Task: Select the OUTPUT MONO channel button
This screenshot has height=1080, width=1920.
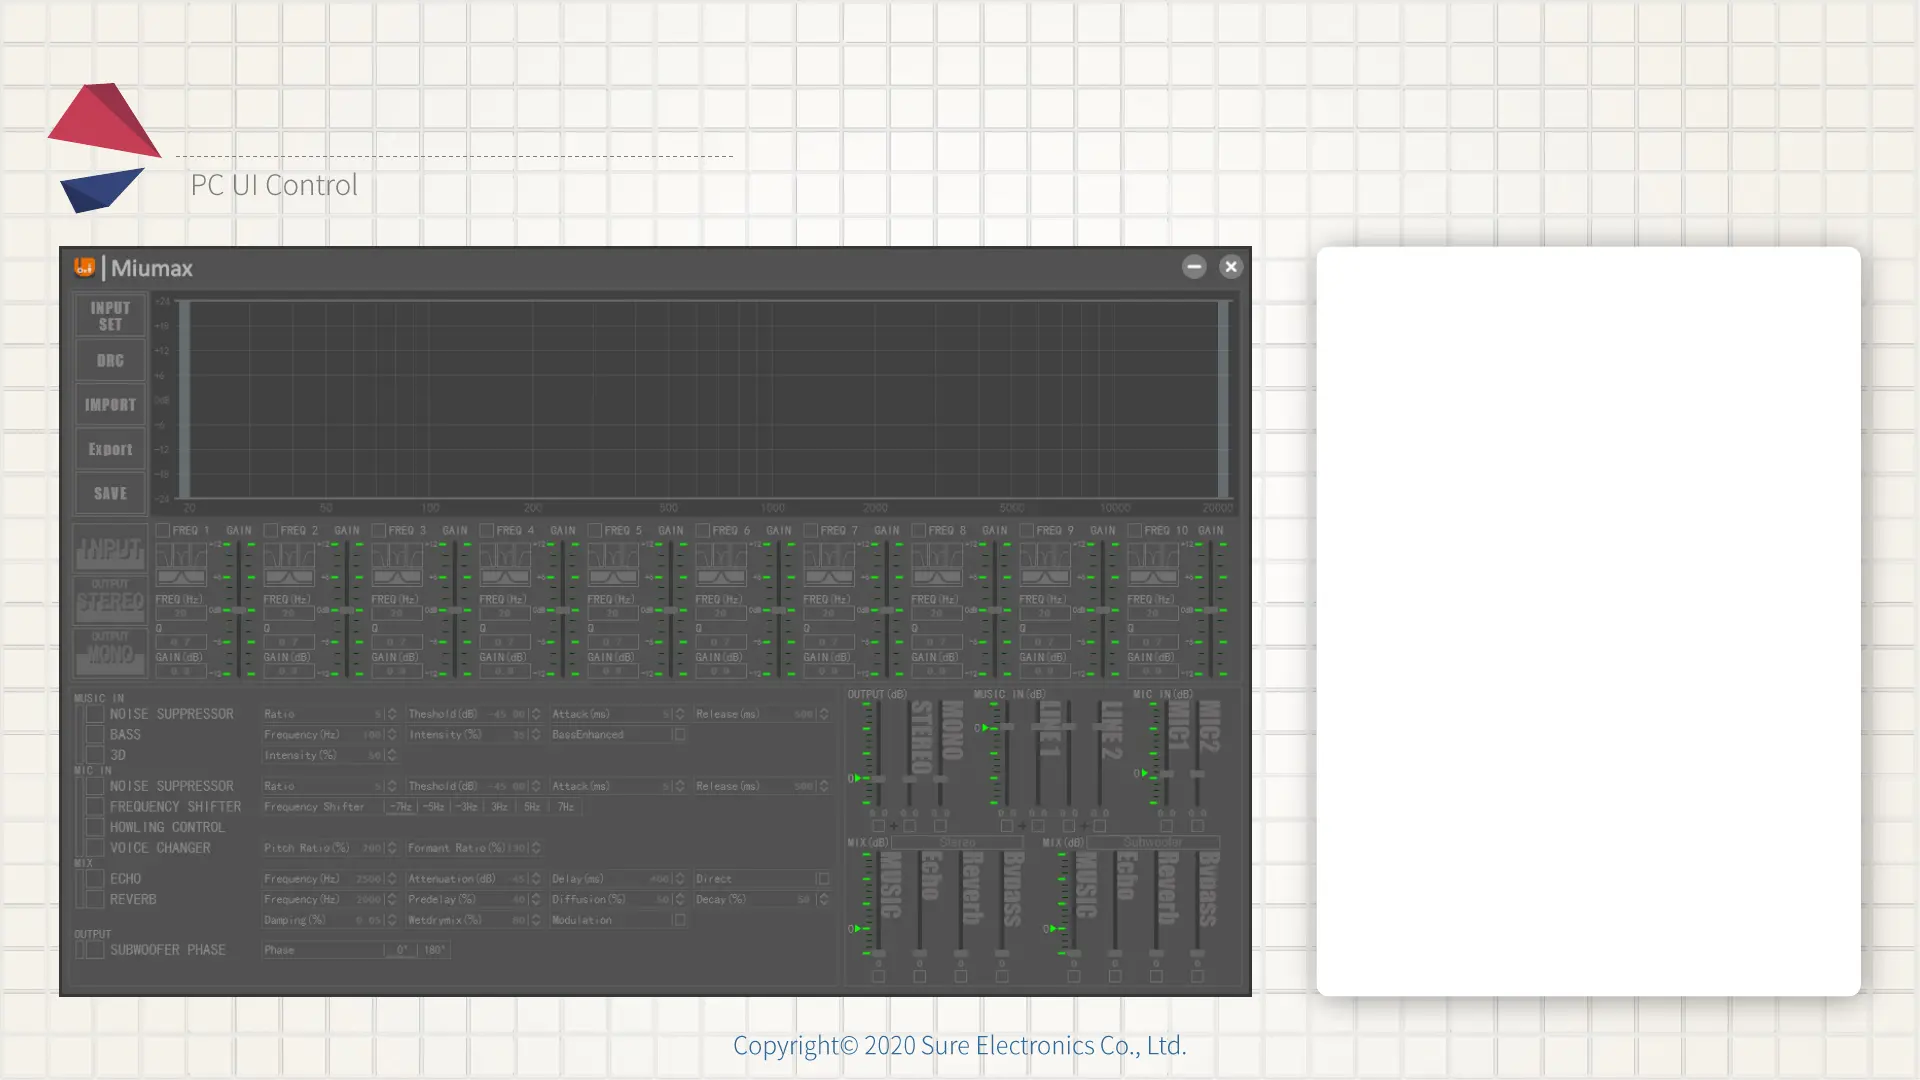Action: point(110,652)
